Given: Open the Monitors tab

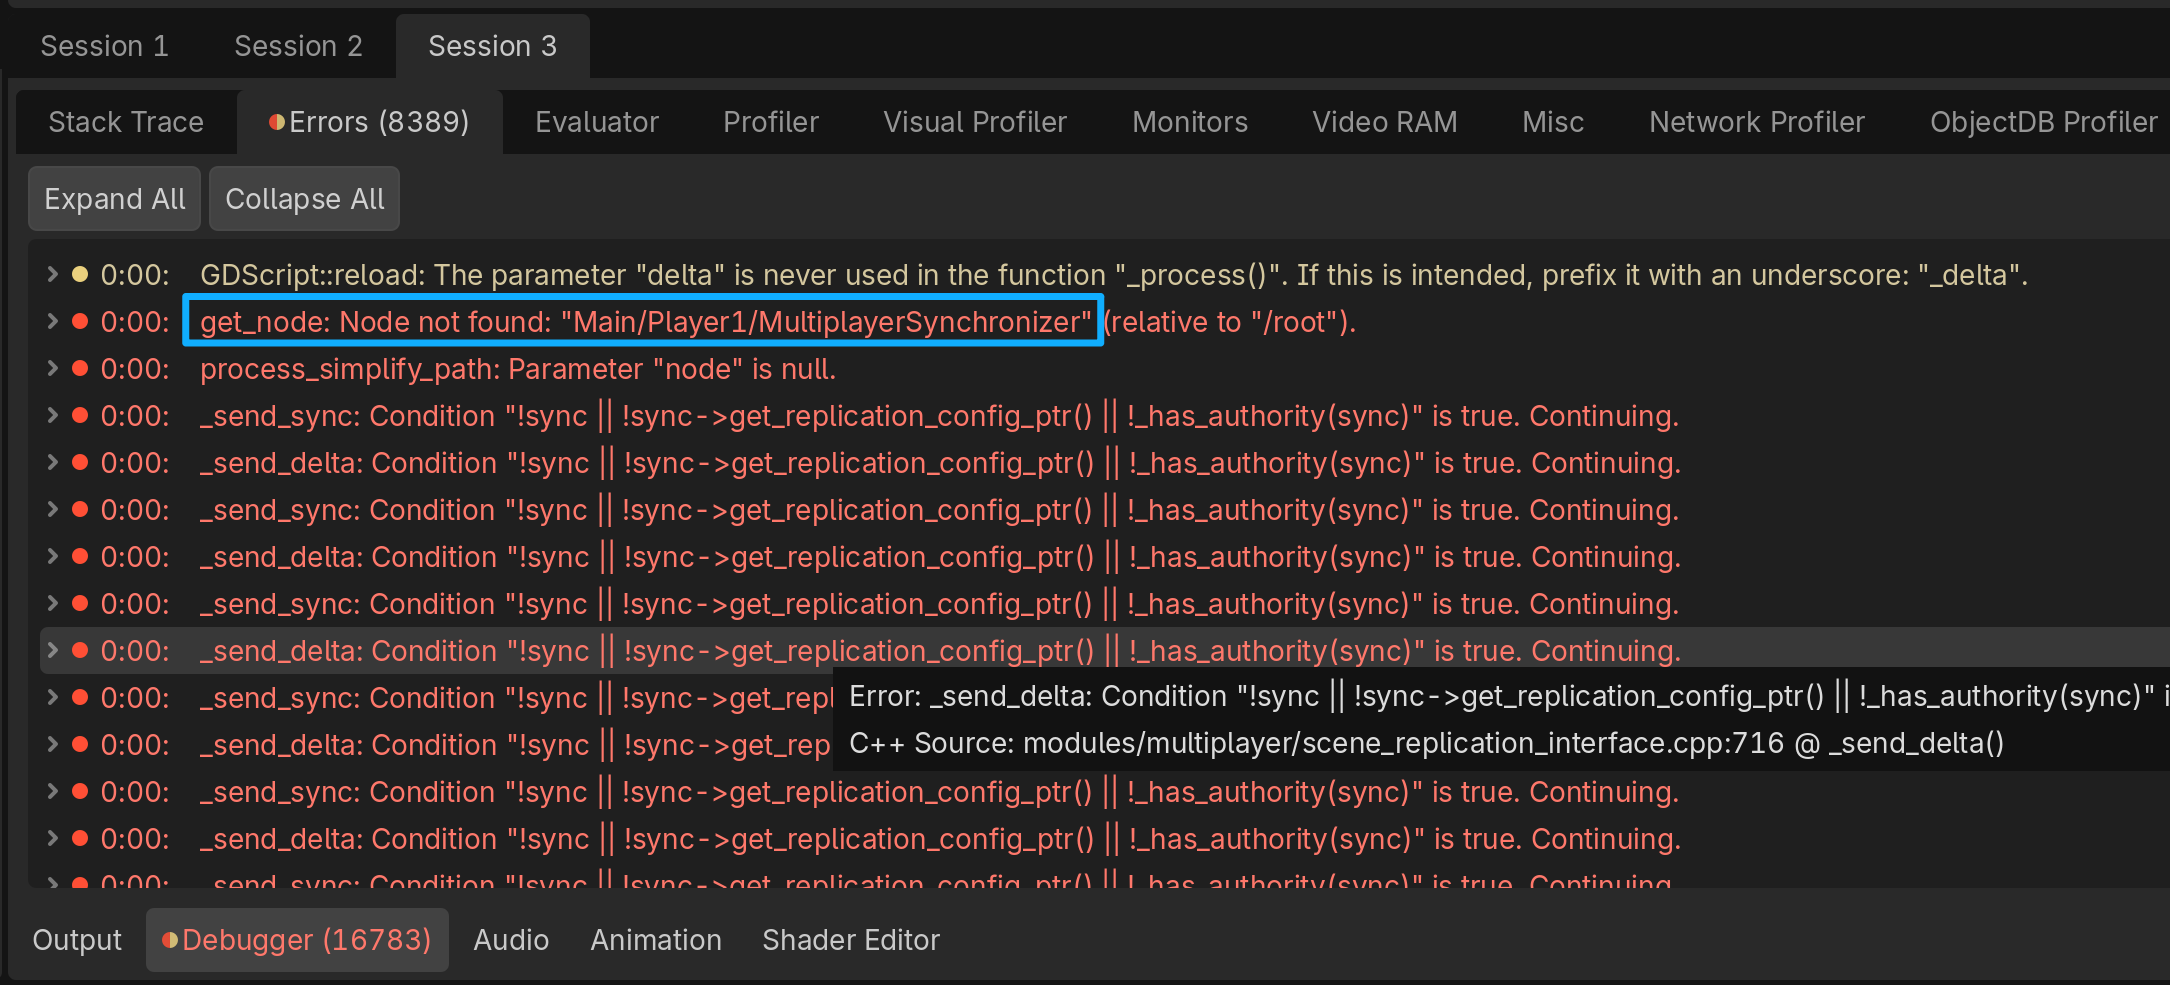Looking at the screenshot, I should (x=1189, y=122).
